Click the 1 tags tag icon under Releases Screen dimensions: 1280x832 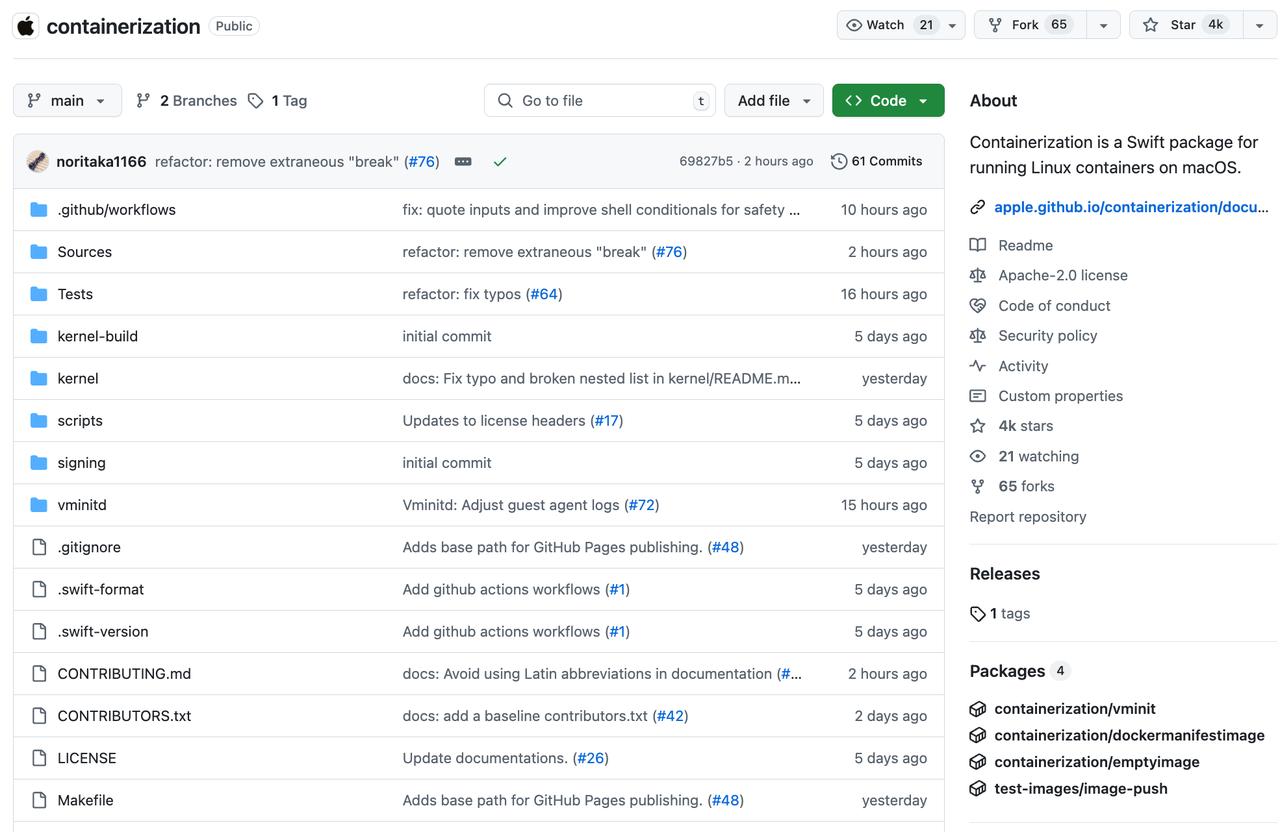point(978,614)
